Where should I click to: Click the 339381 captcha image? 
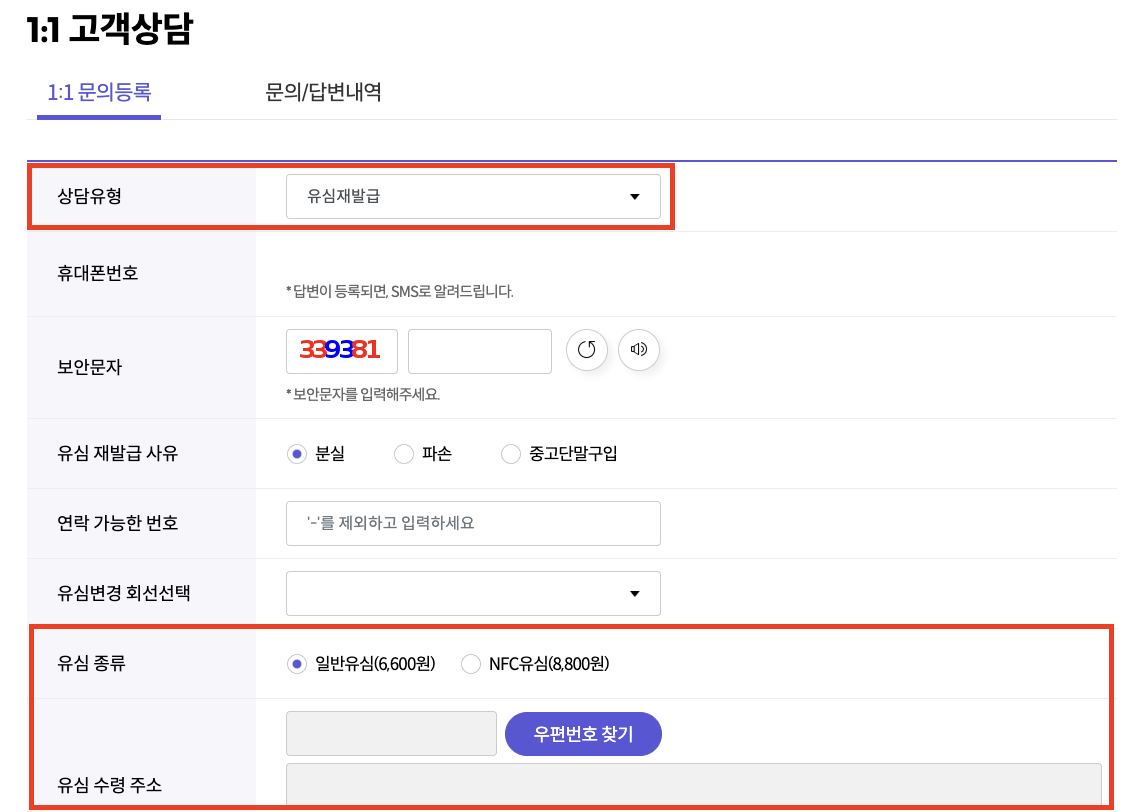click(341, 351)
